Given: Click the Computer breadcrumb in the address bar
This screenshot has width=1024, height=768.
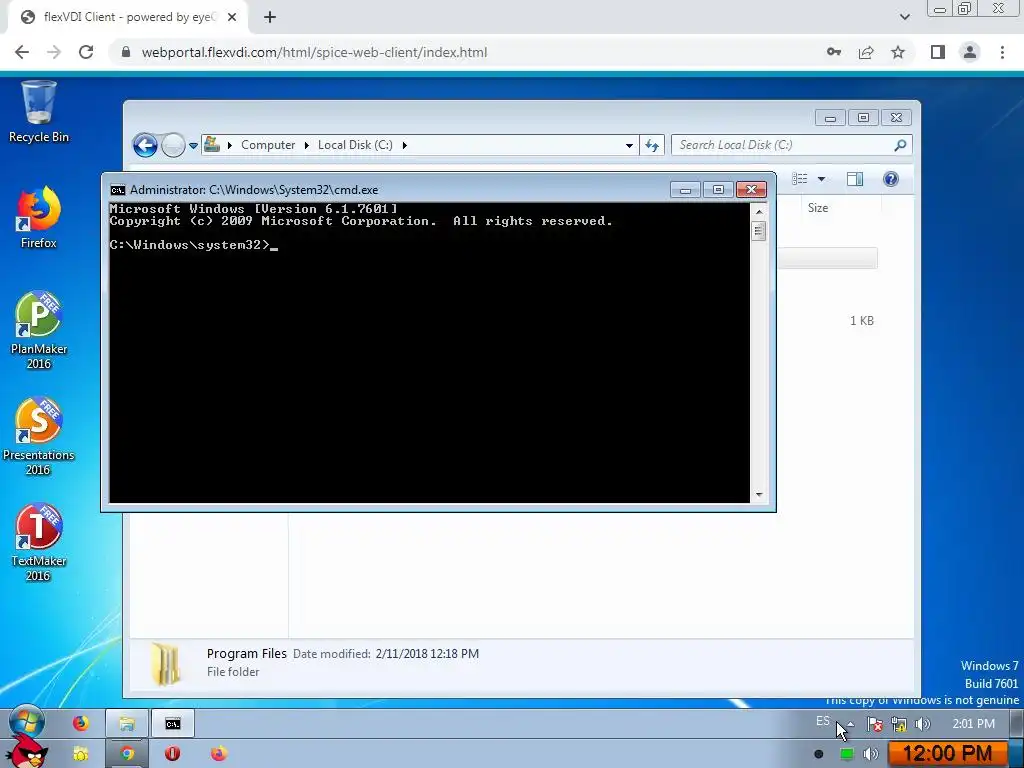Looking at the screenshot, I should point(268,145).
